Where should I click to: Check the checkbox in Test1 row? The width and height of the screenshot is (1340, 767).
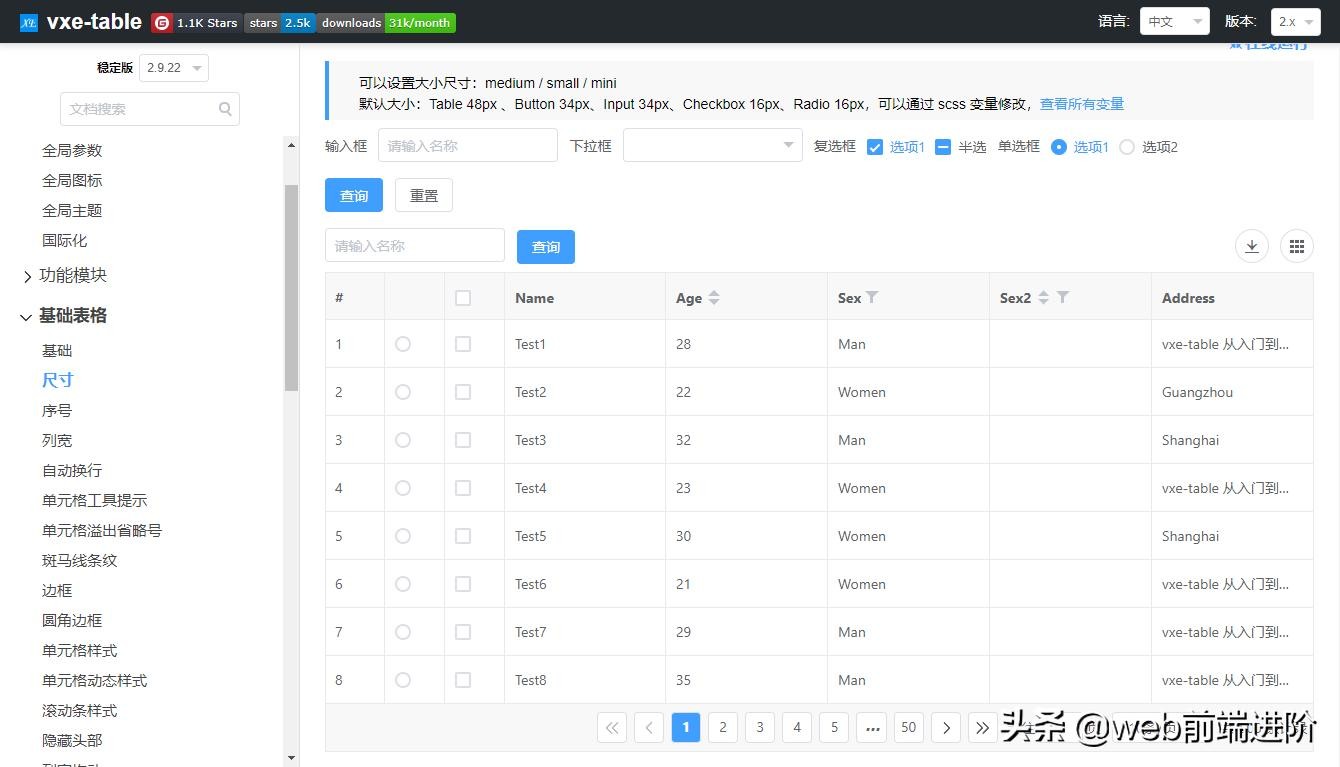(463, 344)
